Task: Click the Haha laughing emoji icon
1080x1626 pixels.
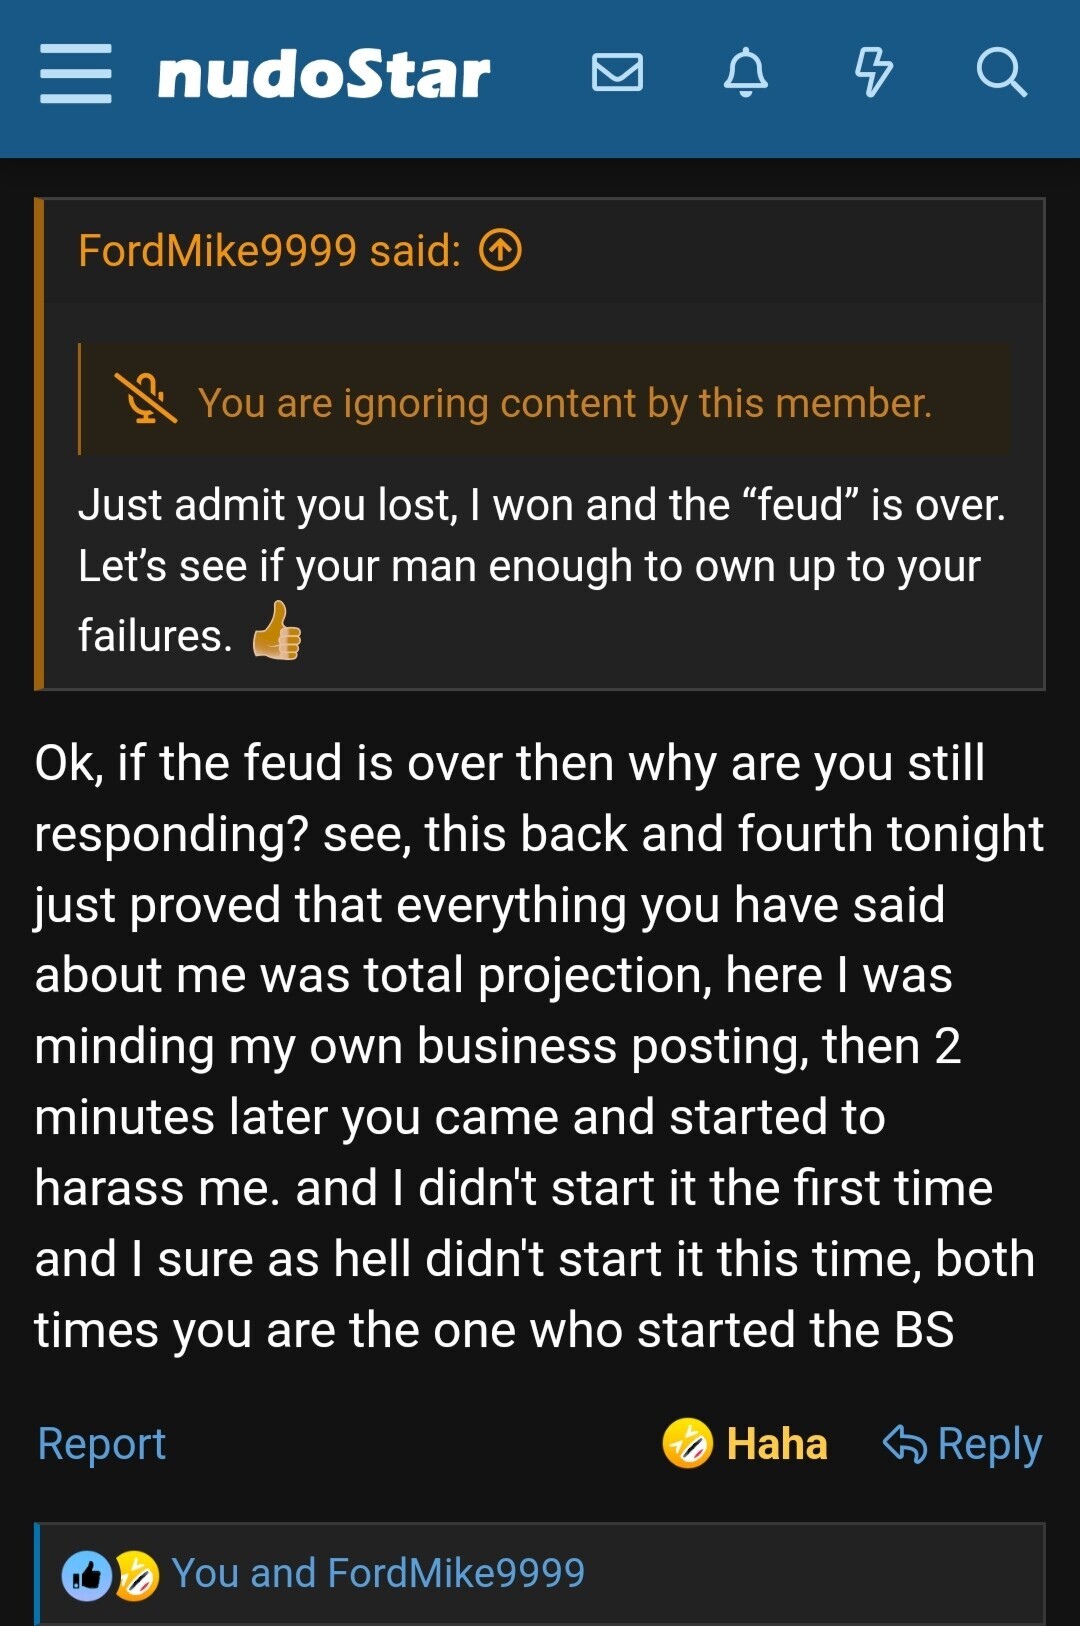Action: coord(687,1443)
